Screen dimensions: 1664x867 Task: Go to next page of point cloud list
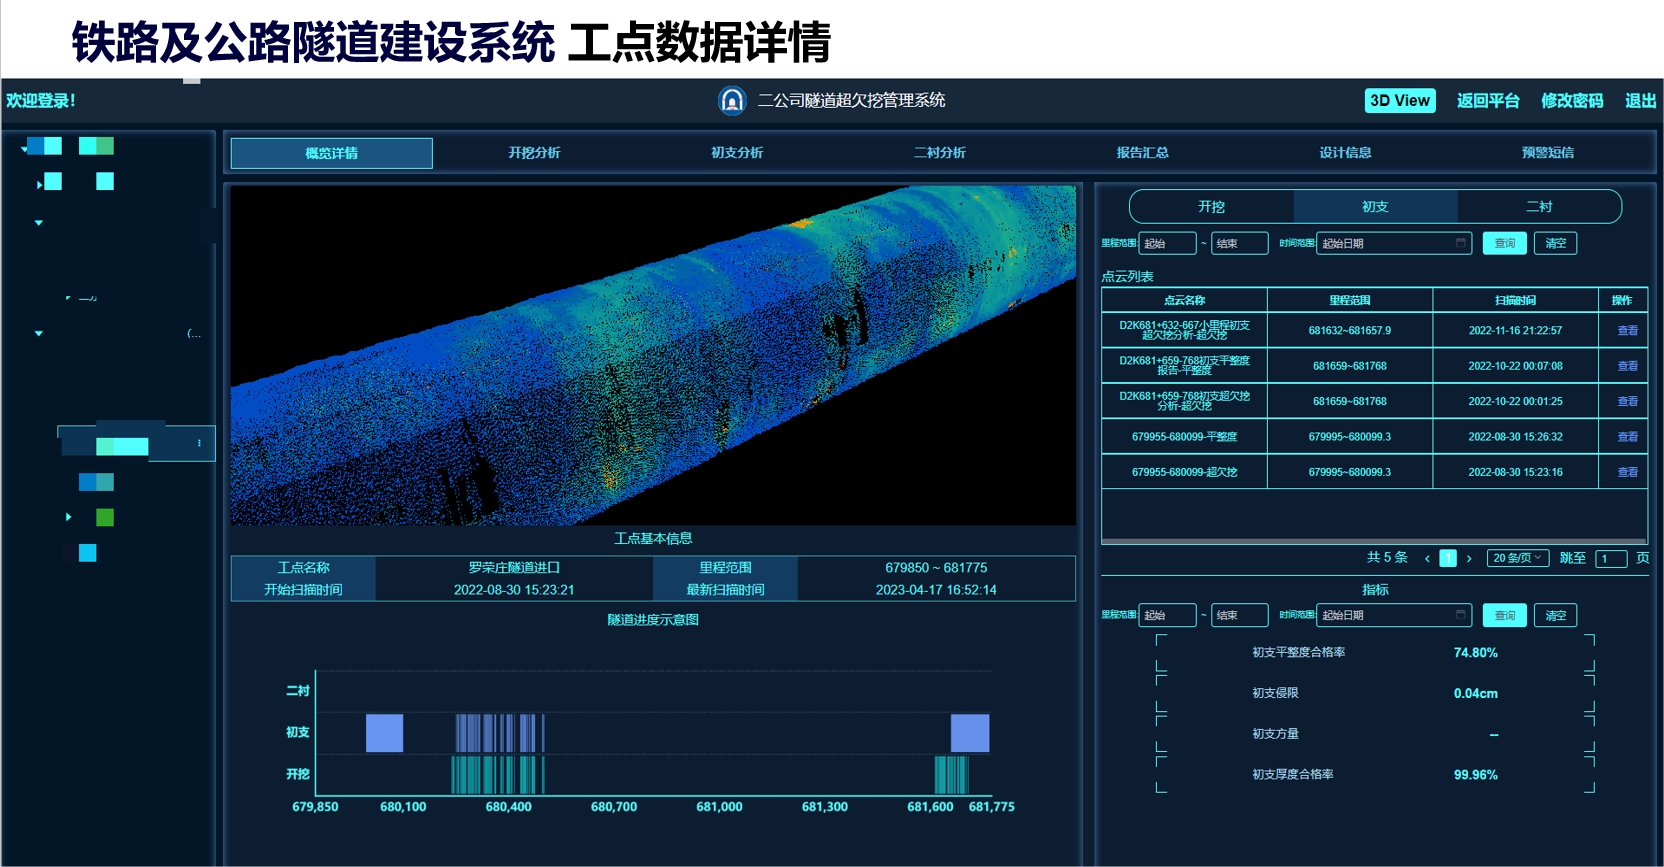[x=1469, y=559]
